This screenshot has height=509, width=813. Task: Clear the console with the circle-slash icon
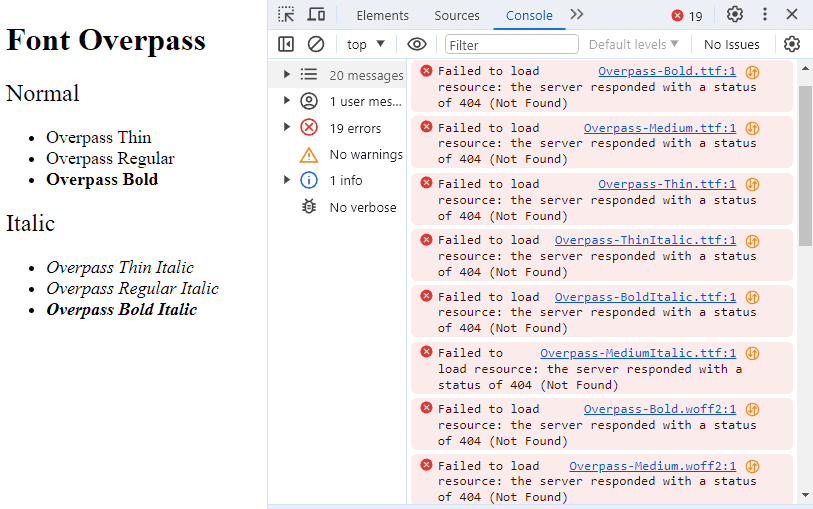[x=316, y=45]
